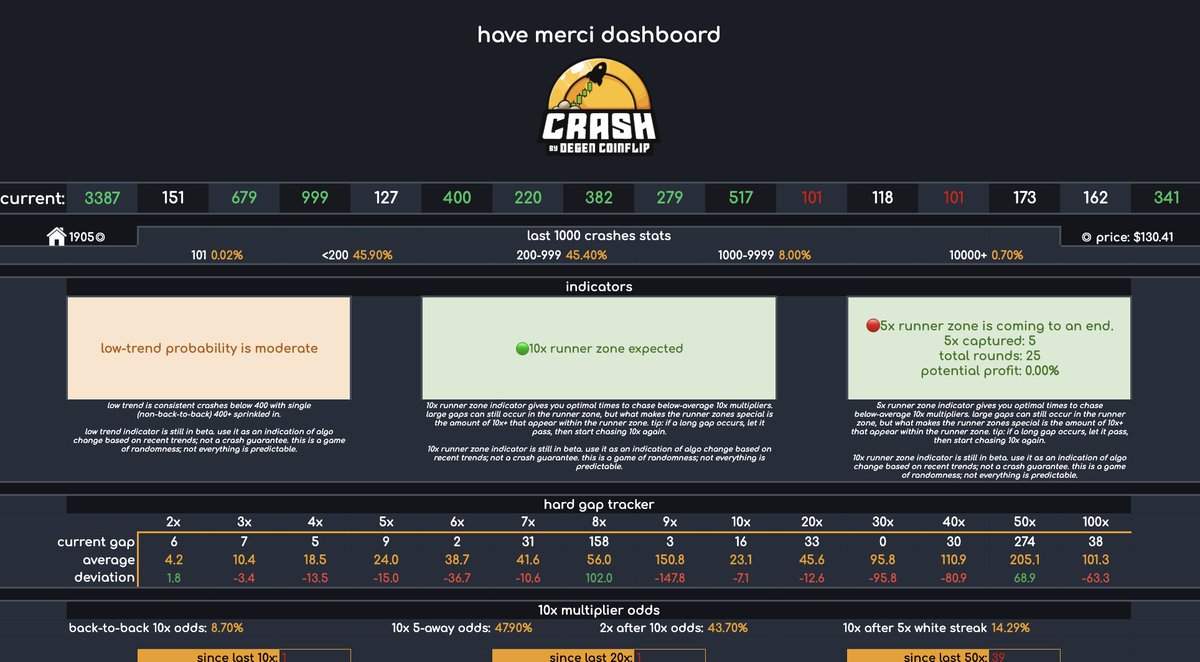This screenshot has height=662, width=1200.
Task: Open the low-trend probability is moderate card
Action: [209, 348]
